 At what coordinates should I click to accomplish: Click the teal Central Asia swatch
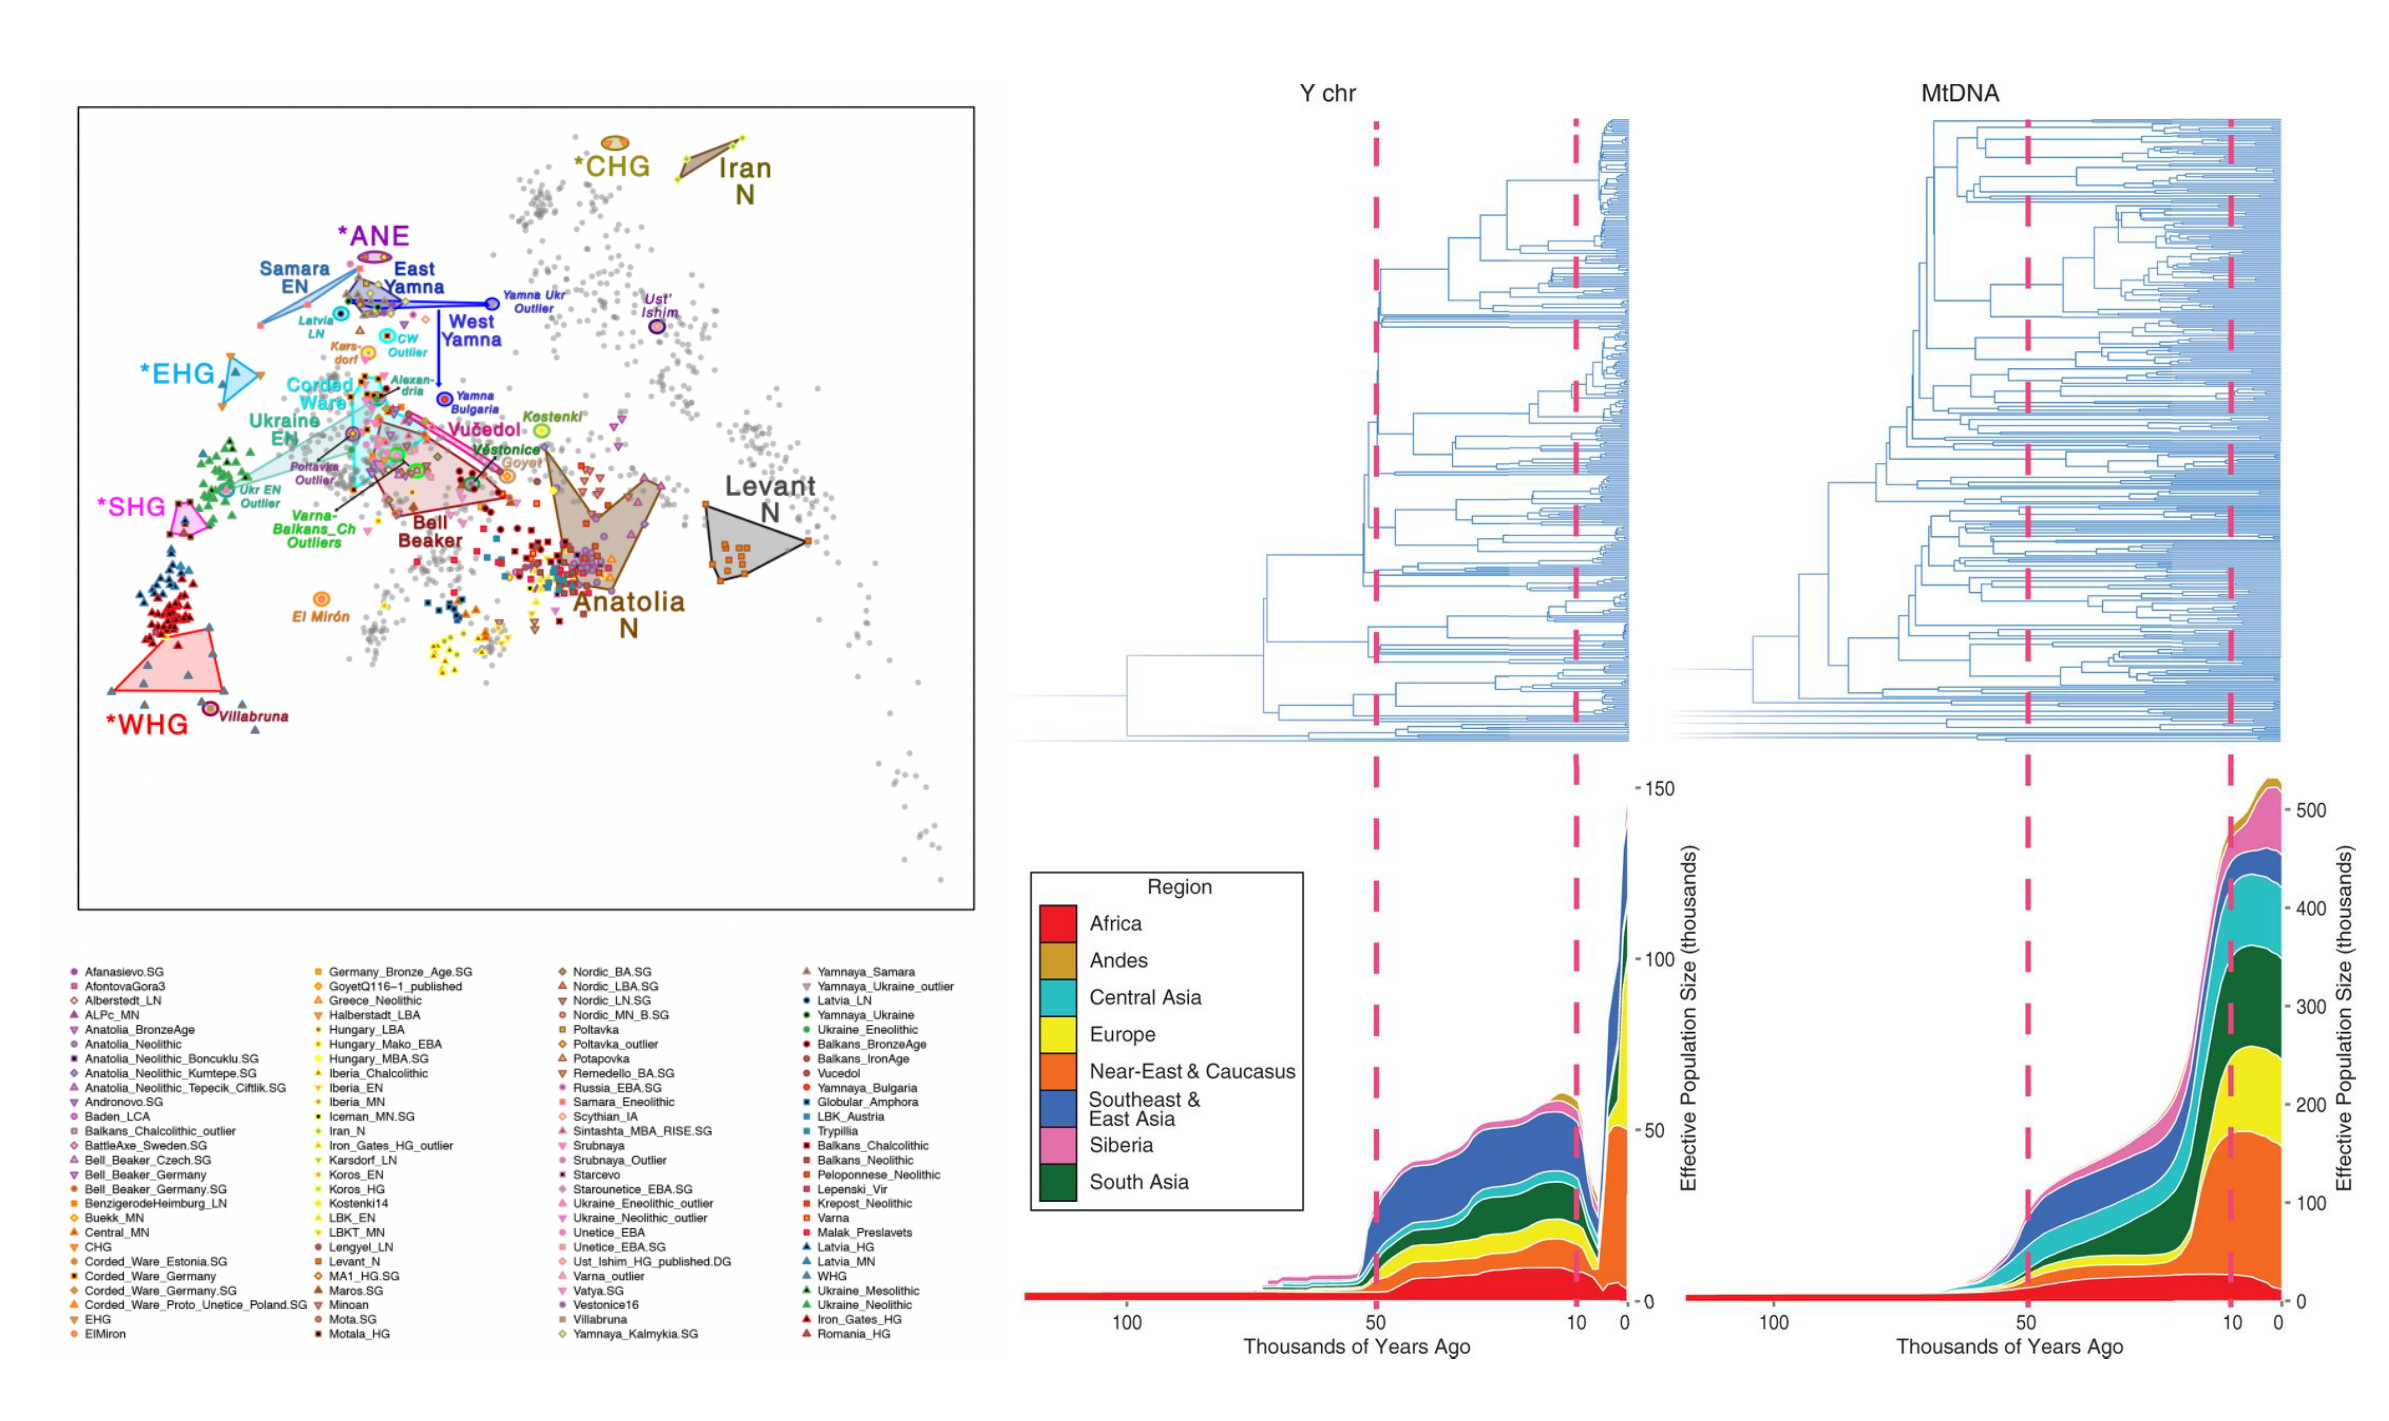click(1057, 996)
